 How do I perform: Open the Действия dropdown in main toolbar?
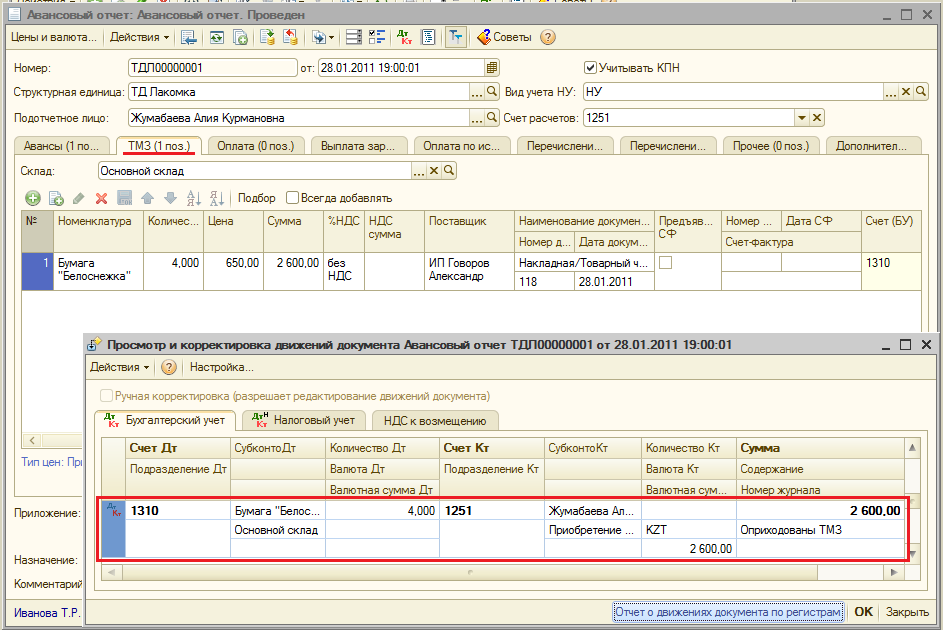point(139,38)
